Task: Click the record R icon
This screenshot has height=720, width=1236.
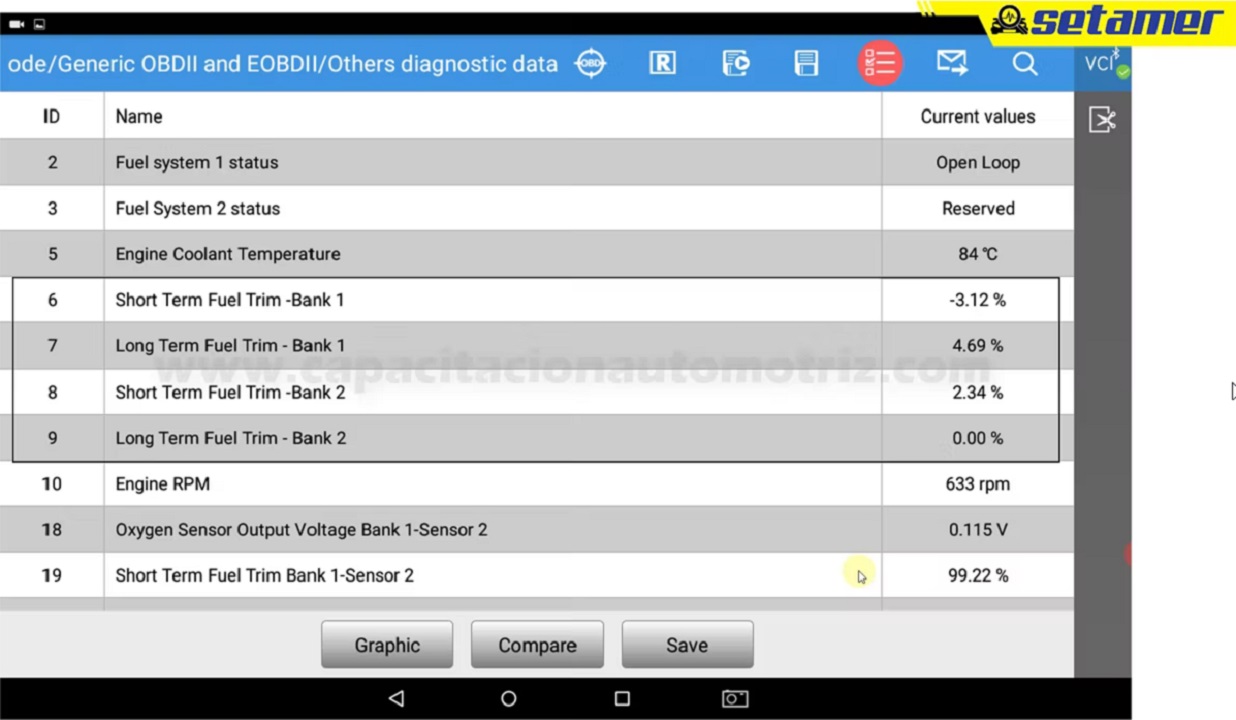Action: pyautogui.click(x=662, y=63)
